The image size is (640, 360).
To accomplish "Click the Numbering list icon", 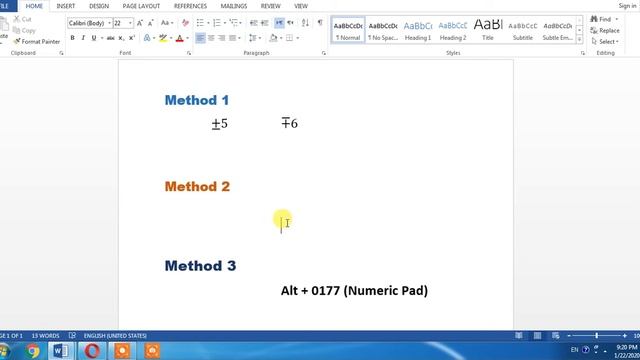I will 217,23.
